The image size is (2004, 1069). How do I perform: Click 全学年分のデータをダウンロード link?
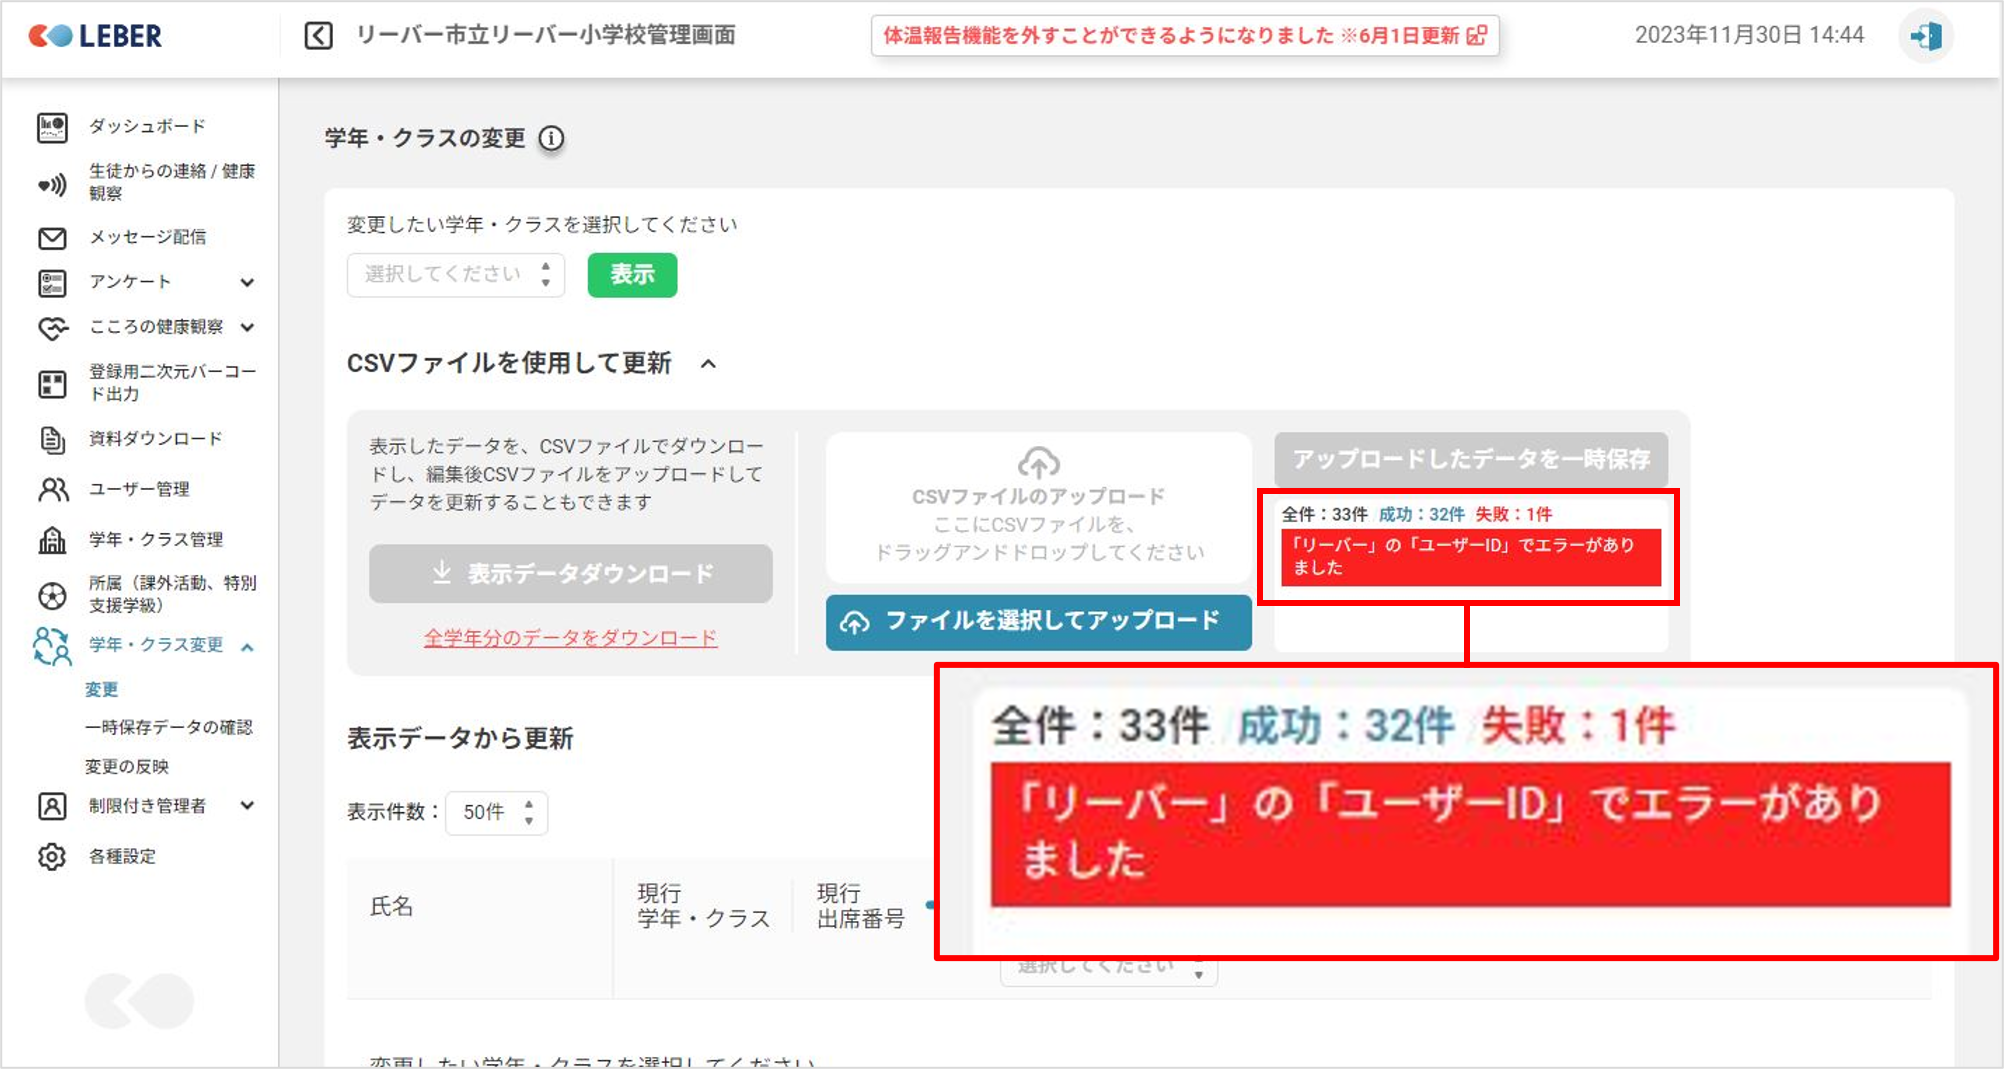point(570,638)
